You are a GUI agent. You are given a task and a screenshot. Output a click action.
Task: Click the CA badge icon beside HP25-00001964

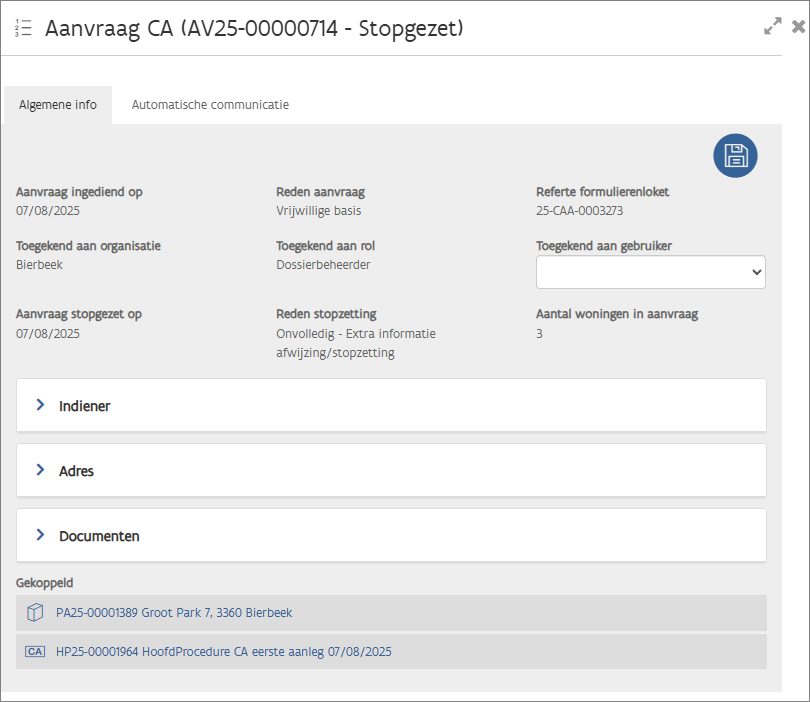click(x=35, y=651)
